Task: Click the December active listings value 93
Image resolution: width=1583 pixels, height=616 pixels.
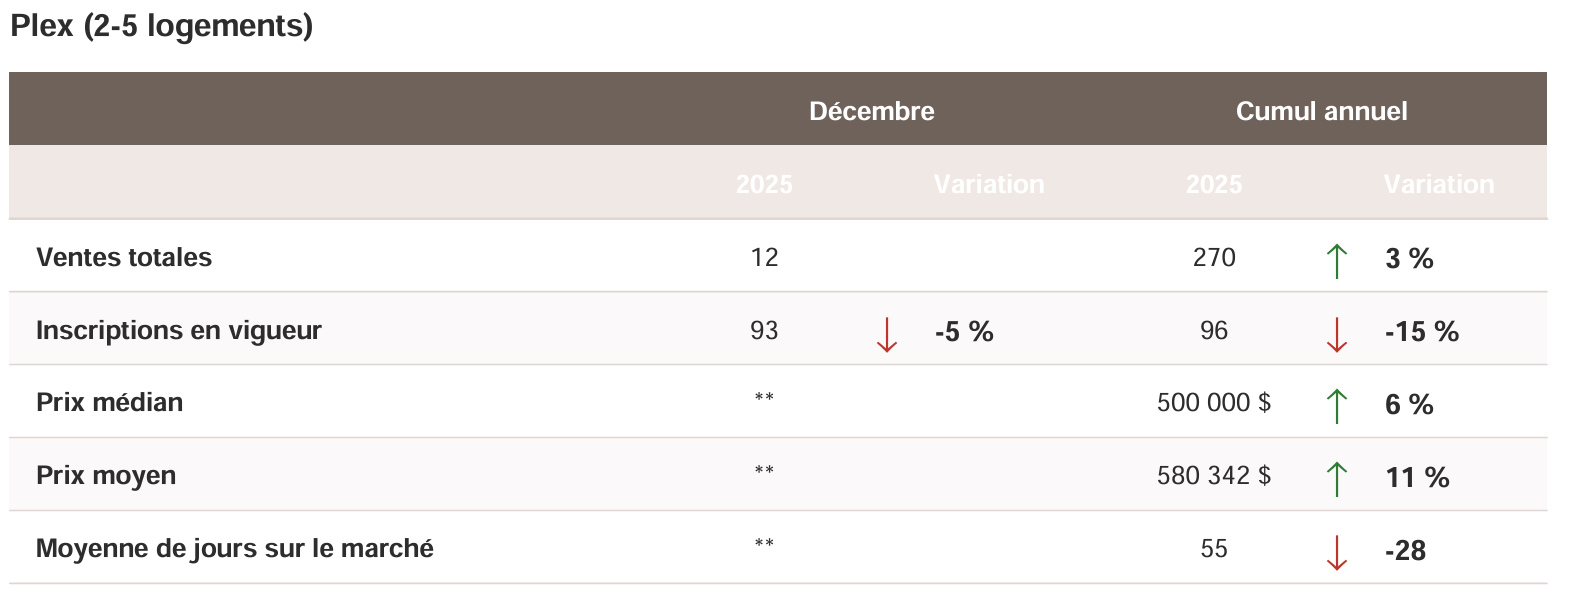Action: [764, 330]
